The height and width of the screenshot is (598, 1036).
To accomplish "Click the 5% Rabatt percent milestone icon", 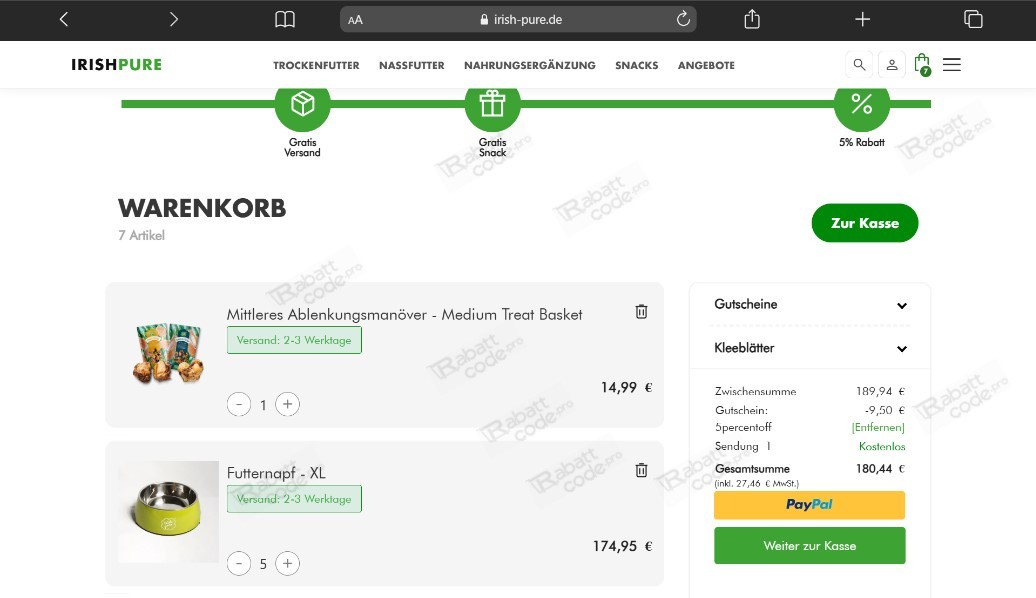I will pos(862,104).
